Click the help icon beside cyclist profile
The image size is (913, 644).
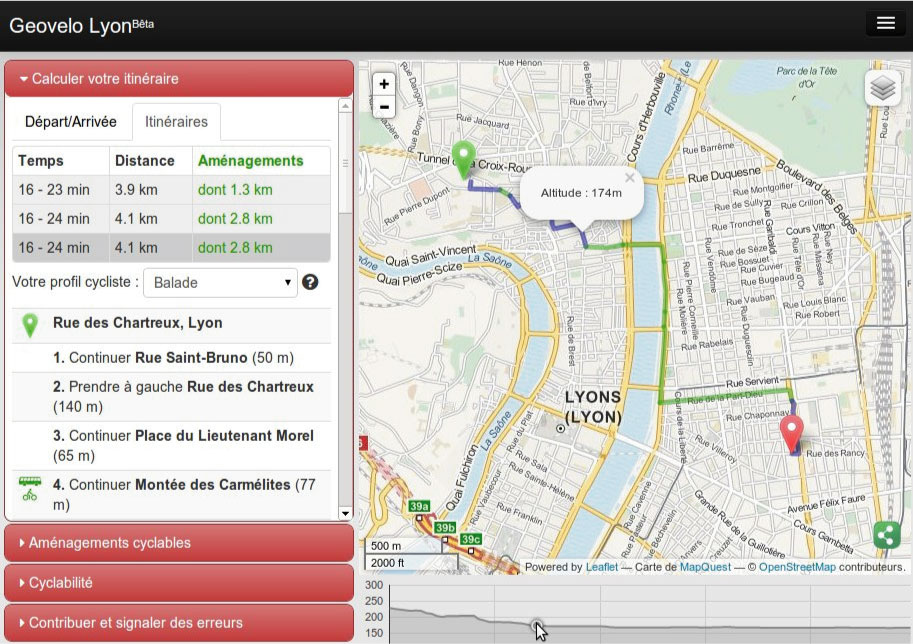(310, 282)
